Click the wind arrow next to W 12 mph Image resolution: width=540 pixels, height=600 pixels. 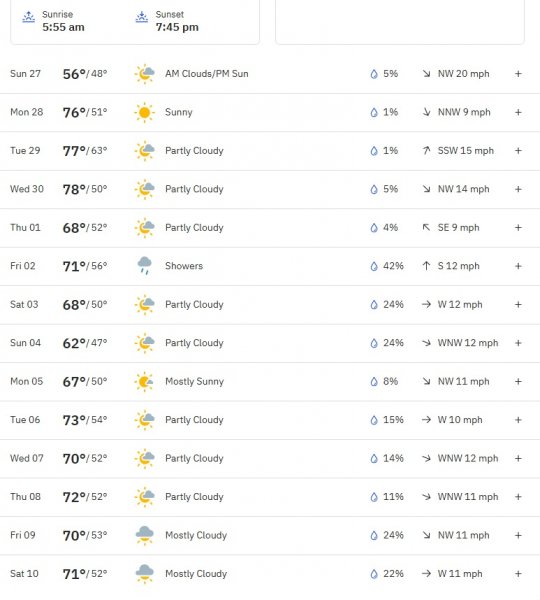coord(426,304)
